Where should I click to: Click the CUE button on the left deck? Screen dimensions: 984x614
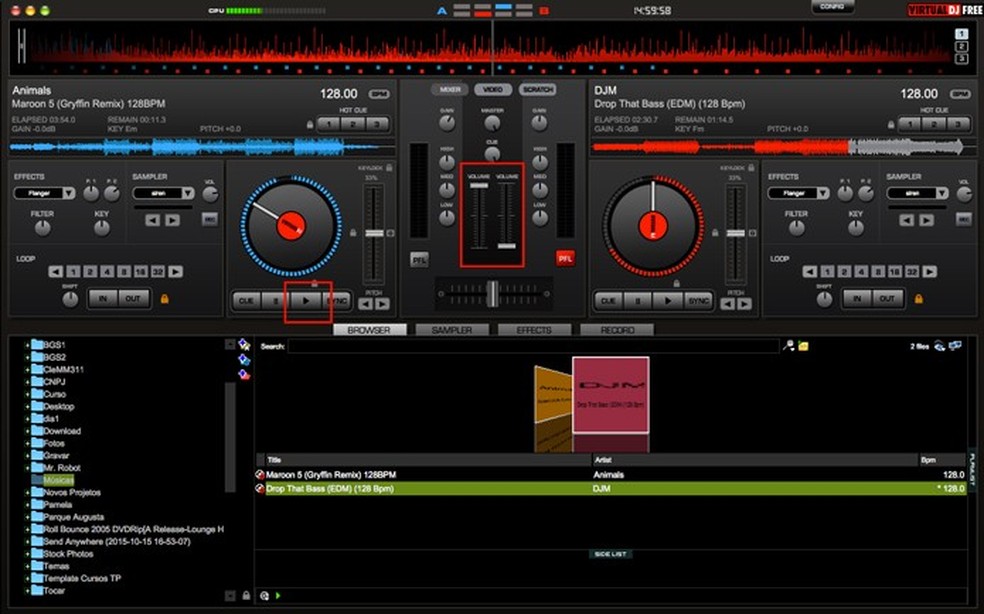tap(245, 300)
